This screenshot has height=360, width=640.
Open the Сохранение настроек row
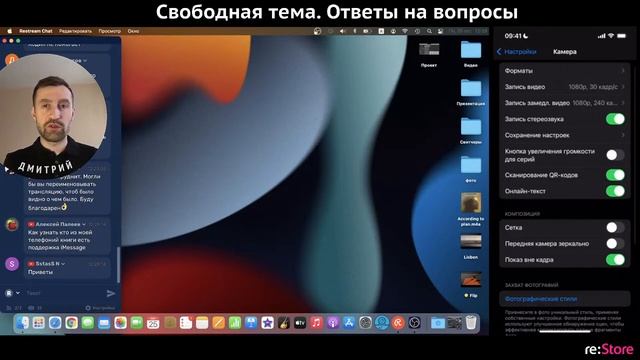(x=565, y=135)
